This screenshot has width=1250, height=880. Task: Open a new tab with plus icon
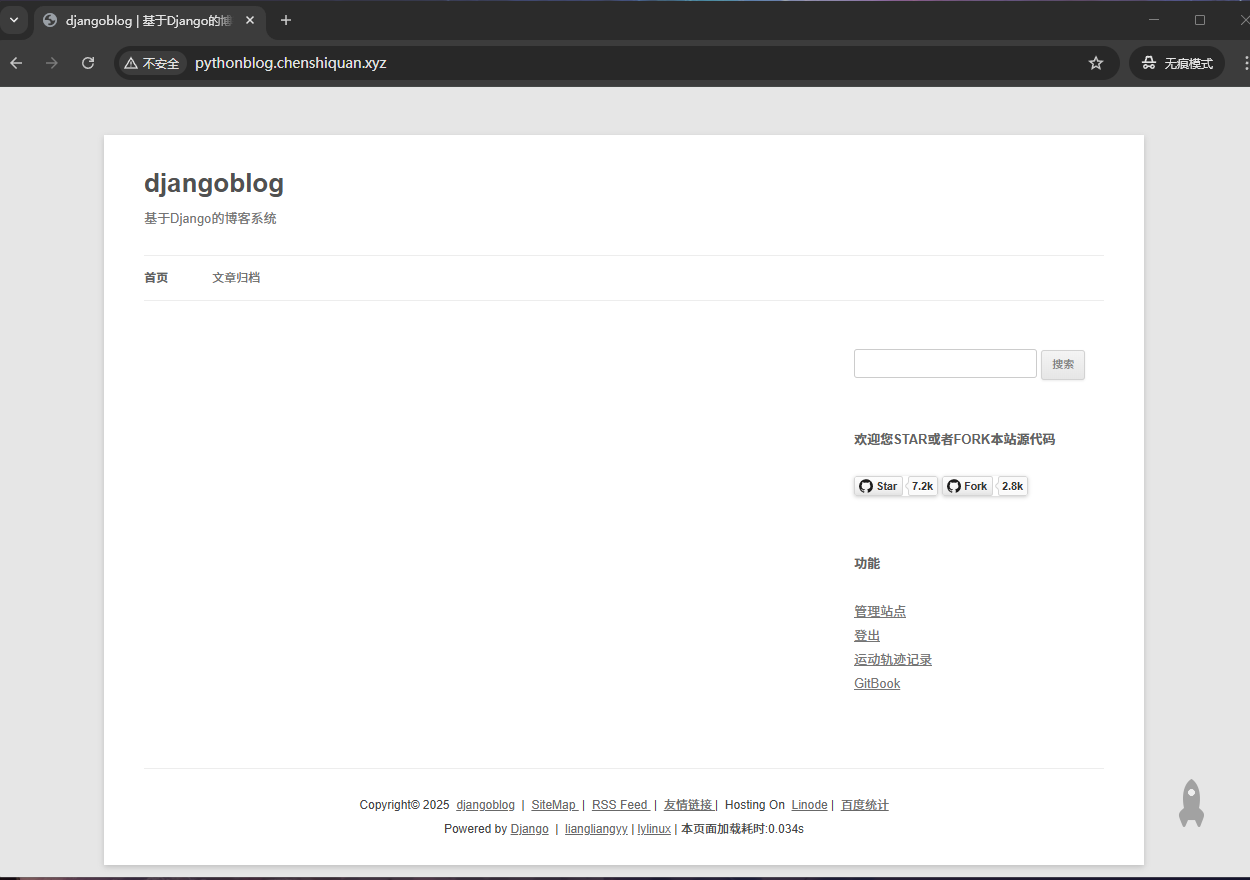[x=286, y=20]
